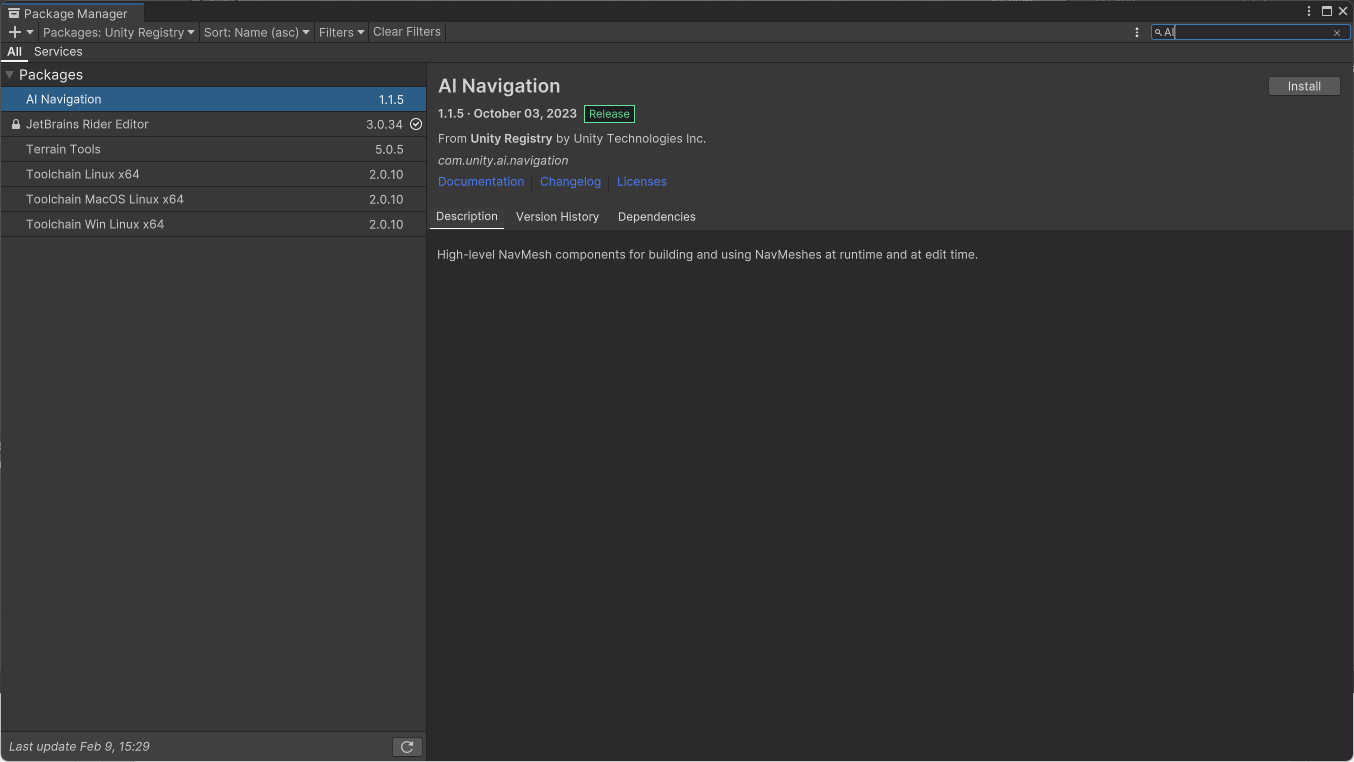Image resolution: width=1354 pixels, height=762 pixels.
Task: Select Toolchain Win Linux x64 package
Action: coord(213,224)
